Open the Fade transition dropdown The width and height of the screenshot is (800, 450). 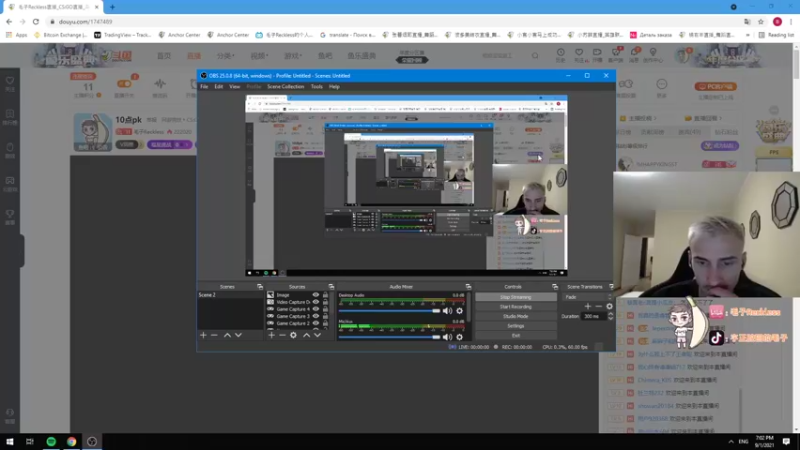coord(587,297)
